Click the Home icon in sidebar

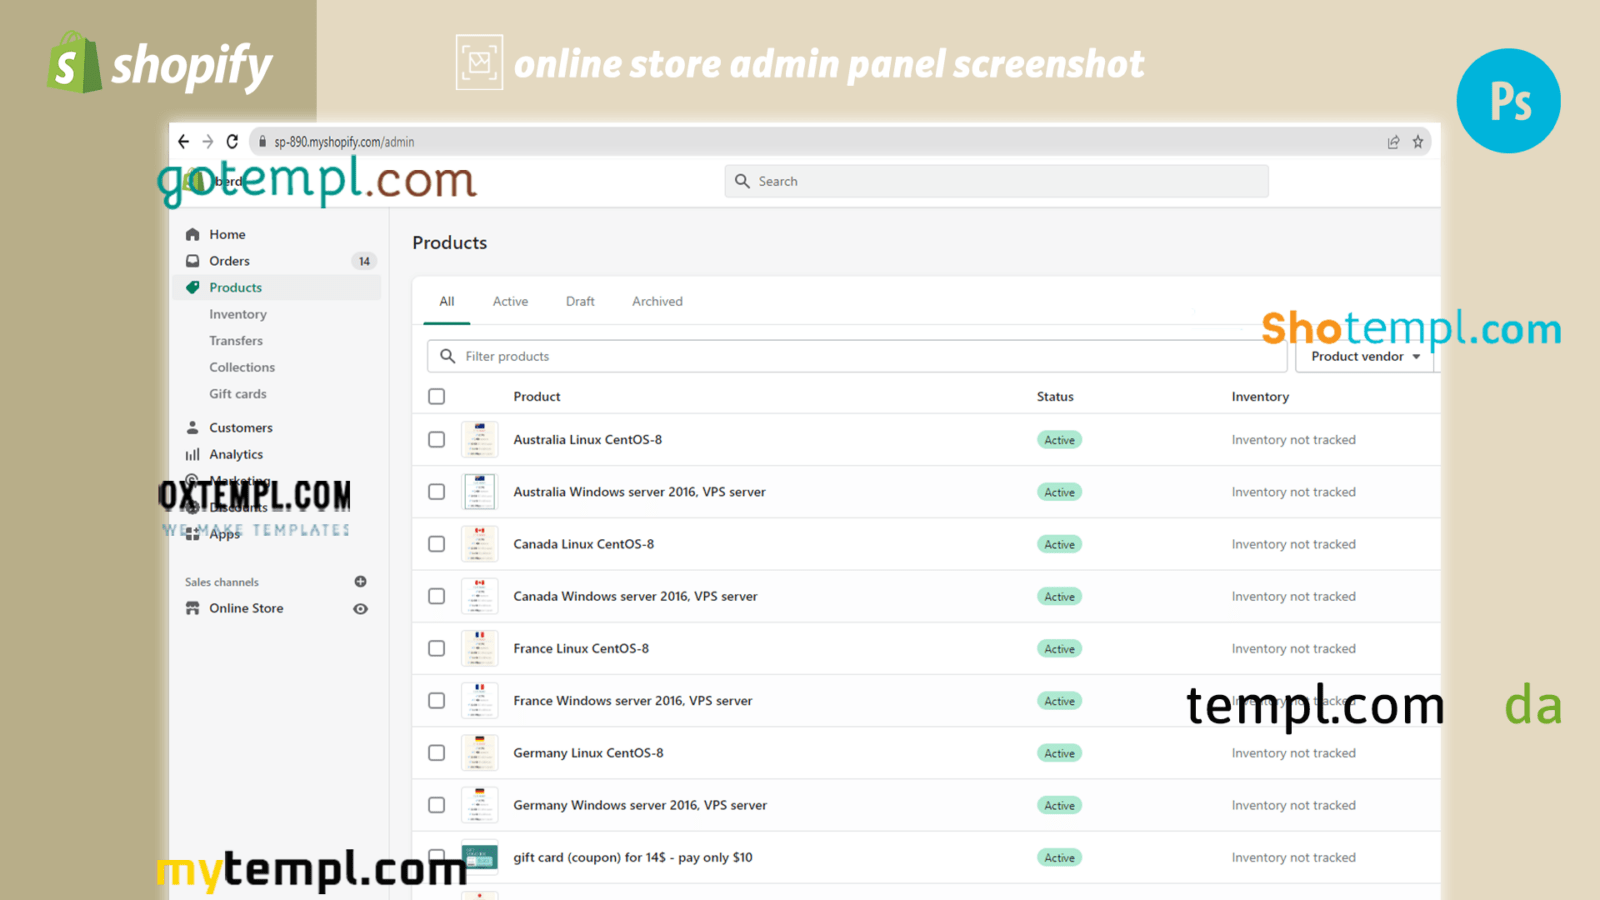click(x=193, y=234)
